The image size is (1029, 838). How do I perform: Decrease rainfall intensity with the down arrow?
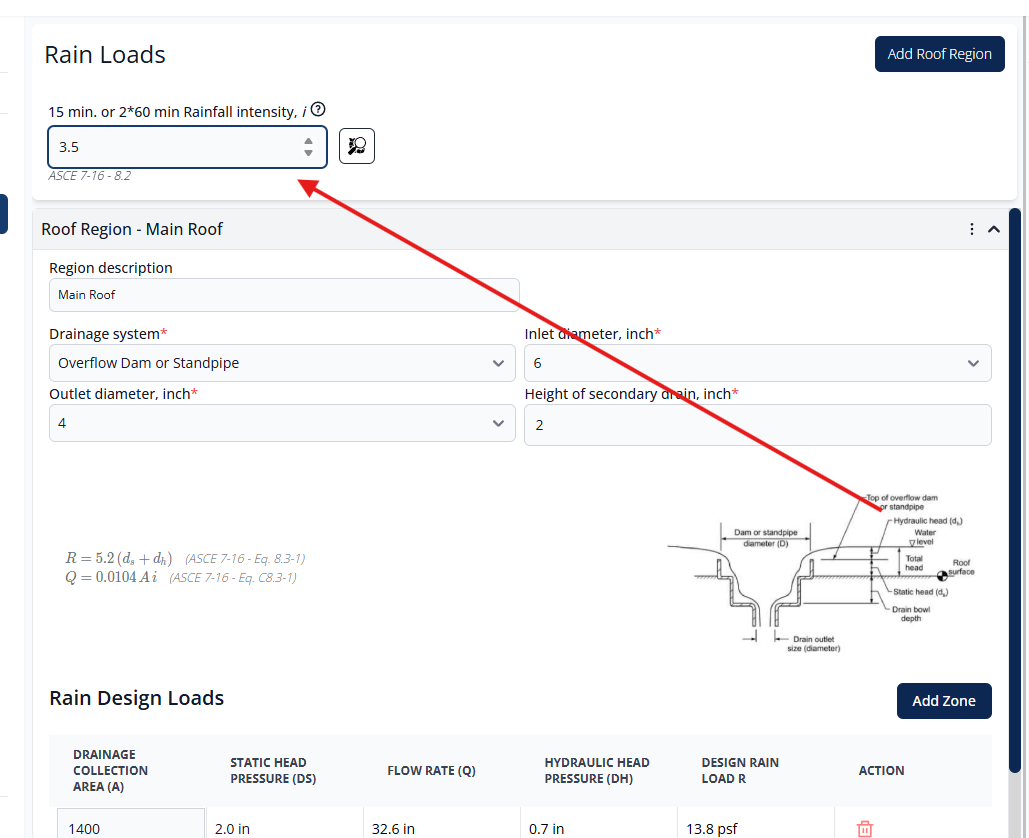309,153
